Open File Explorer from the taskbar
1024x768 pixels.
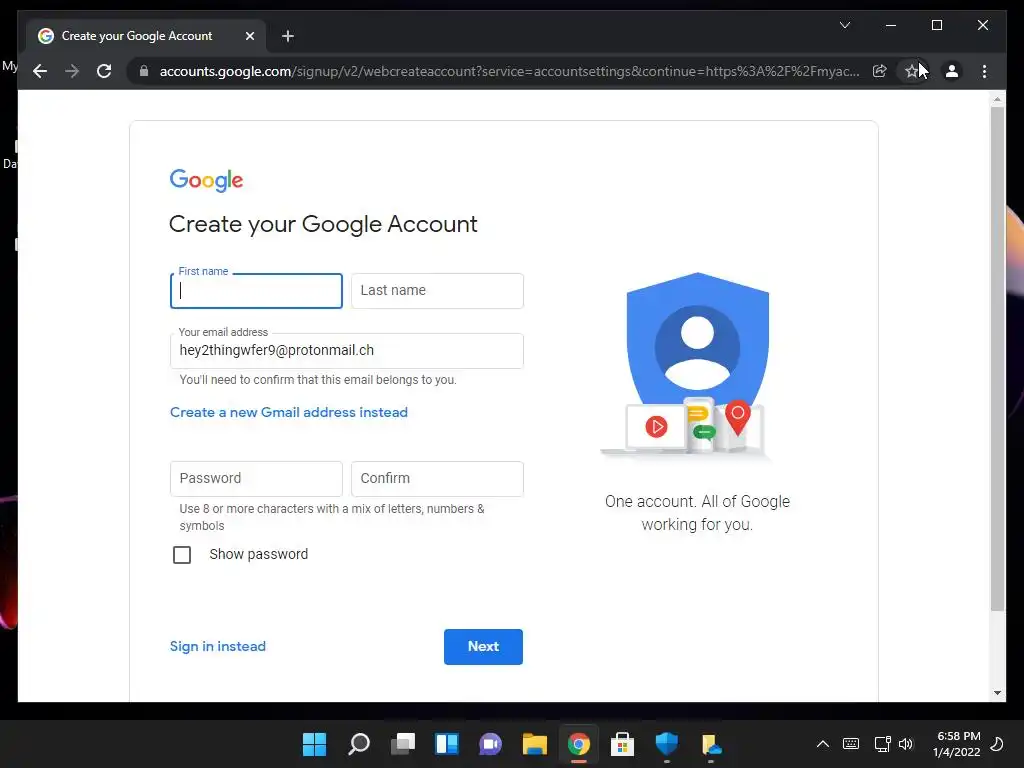pos(534,744)
